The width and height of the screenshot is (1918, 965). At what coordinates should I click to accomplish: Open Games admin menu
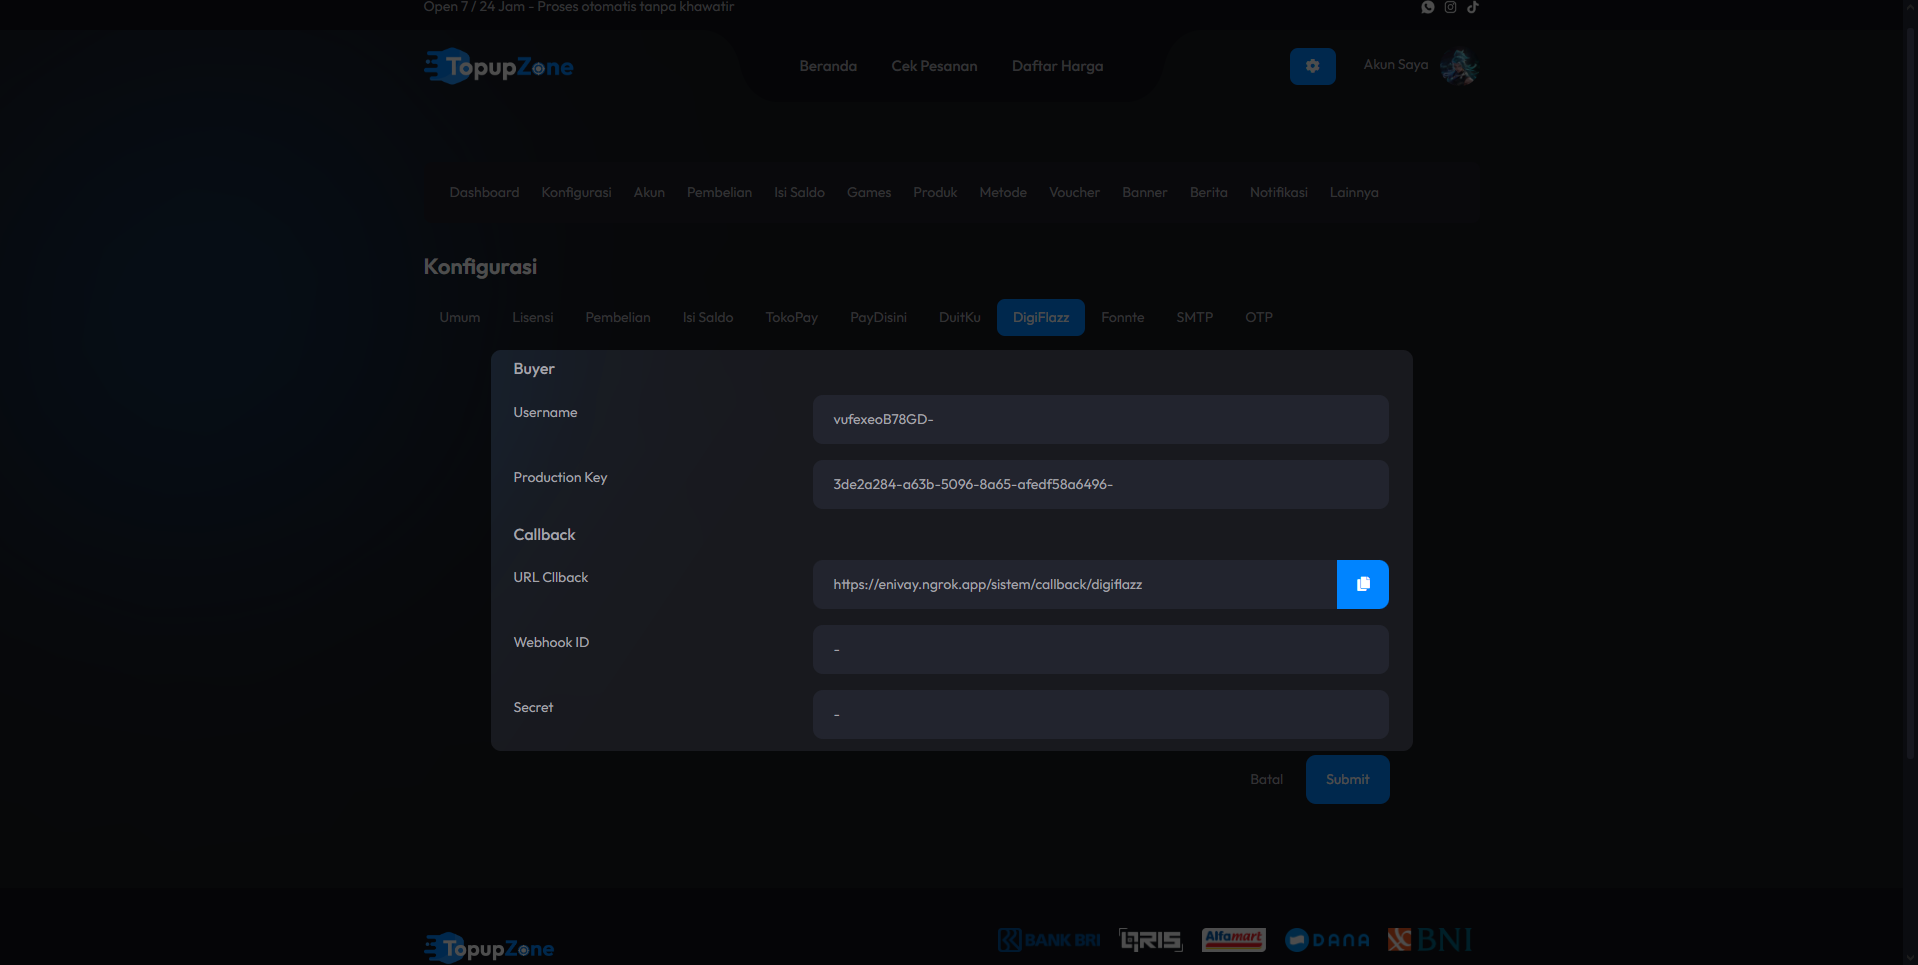coord(869,192)
